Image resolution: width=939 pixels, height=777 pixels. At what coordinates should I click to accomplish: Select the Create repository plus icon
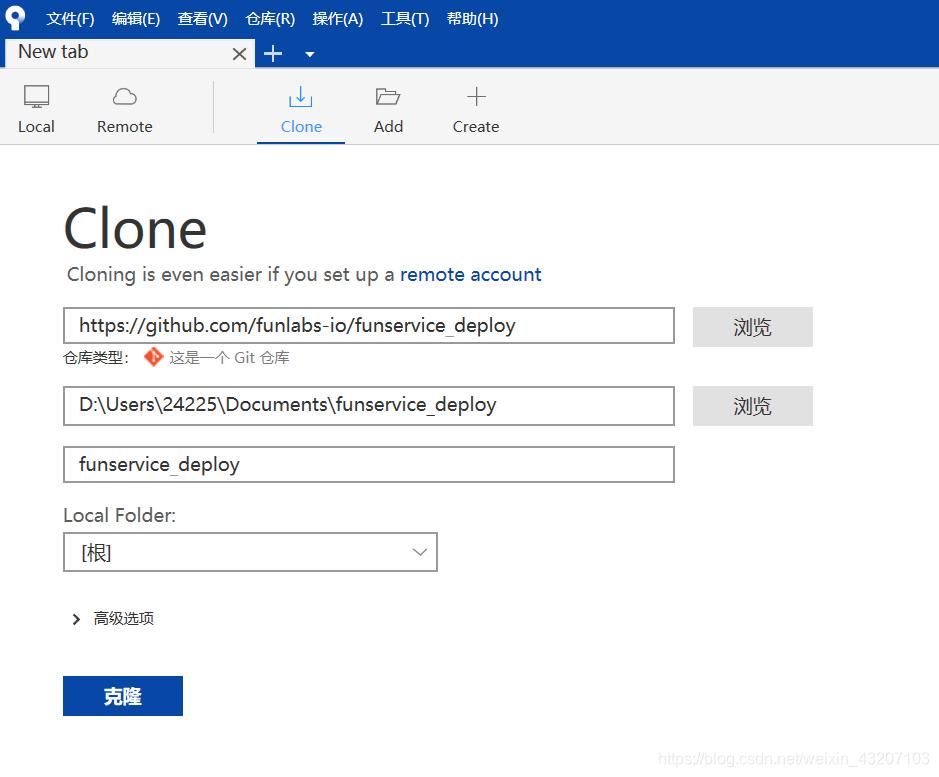[x=476, y=96]
